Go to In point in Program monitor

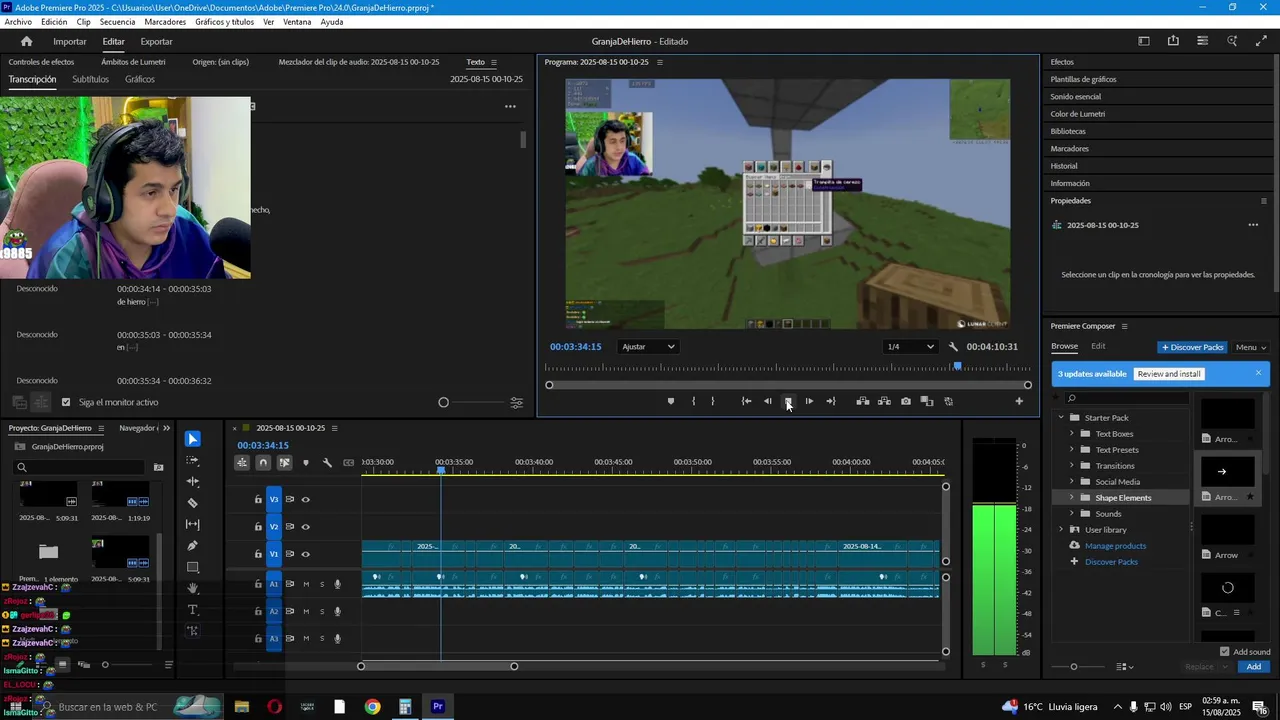click(x=746, y=401)
